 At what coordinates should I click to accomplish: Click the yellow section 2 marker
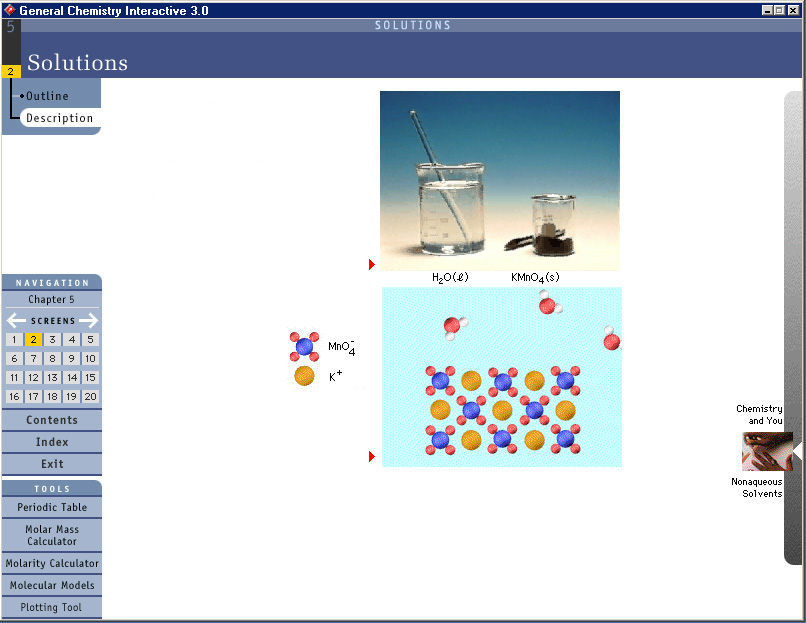[11, 72]
